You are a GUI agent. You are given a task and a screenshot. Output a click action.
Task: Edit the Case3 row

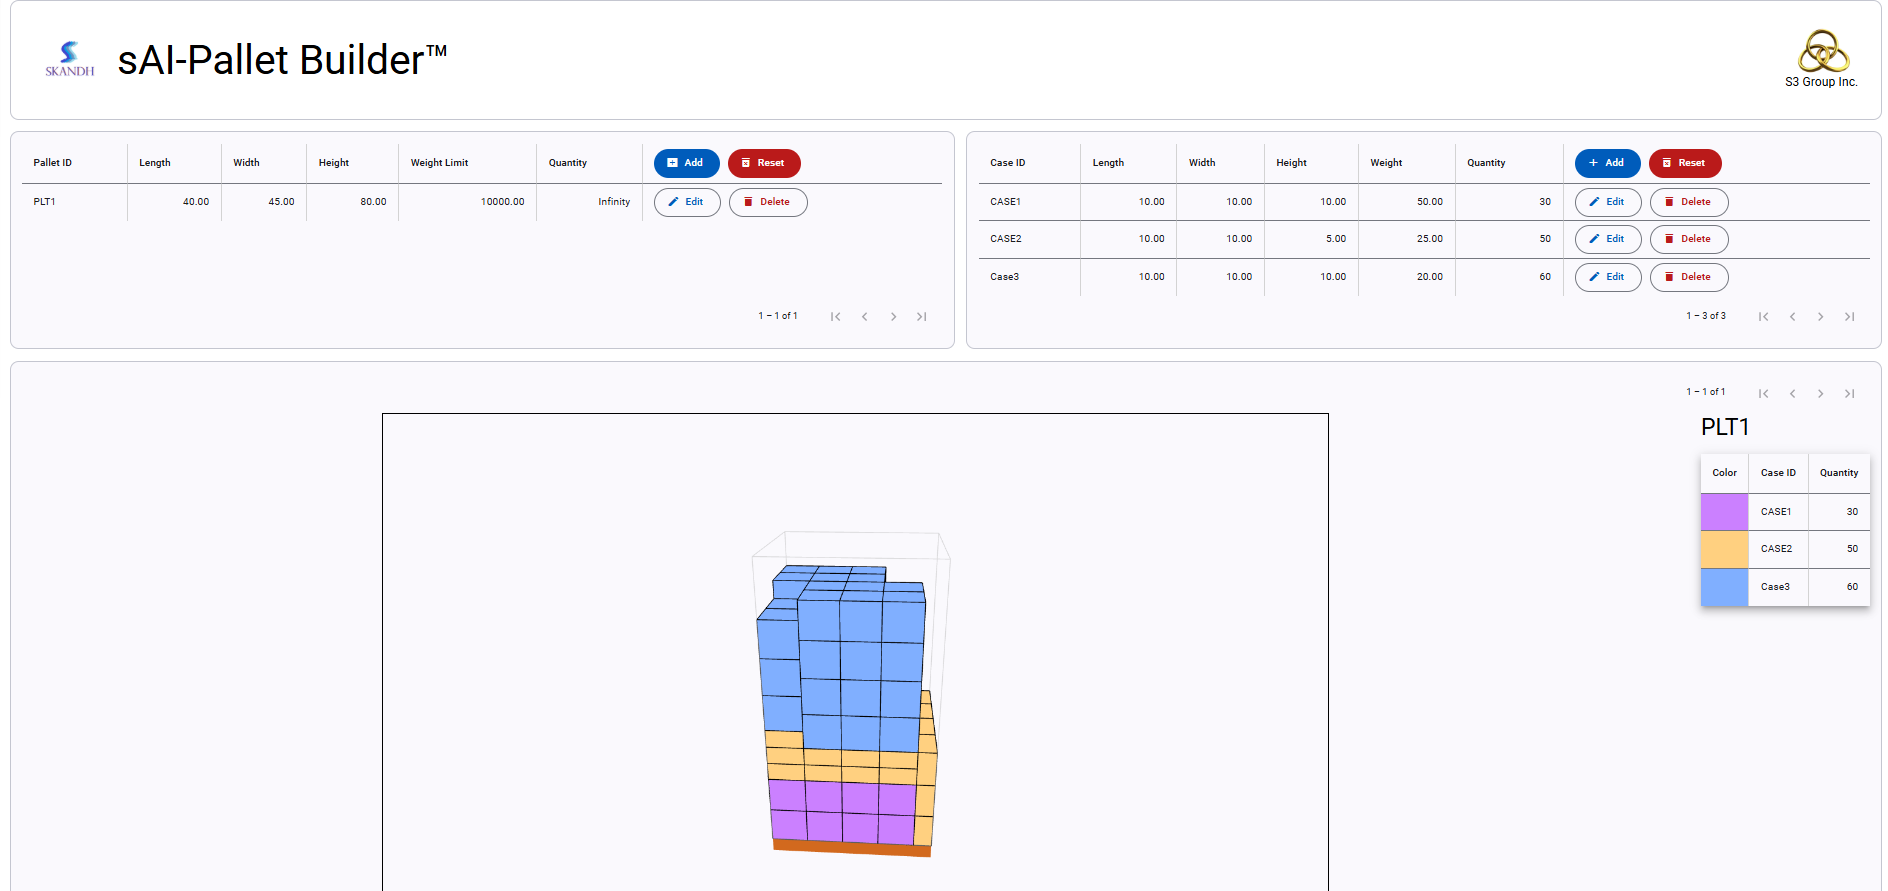[1608, 277]
